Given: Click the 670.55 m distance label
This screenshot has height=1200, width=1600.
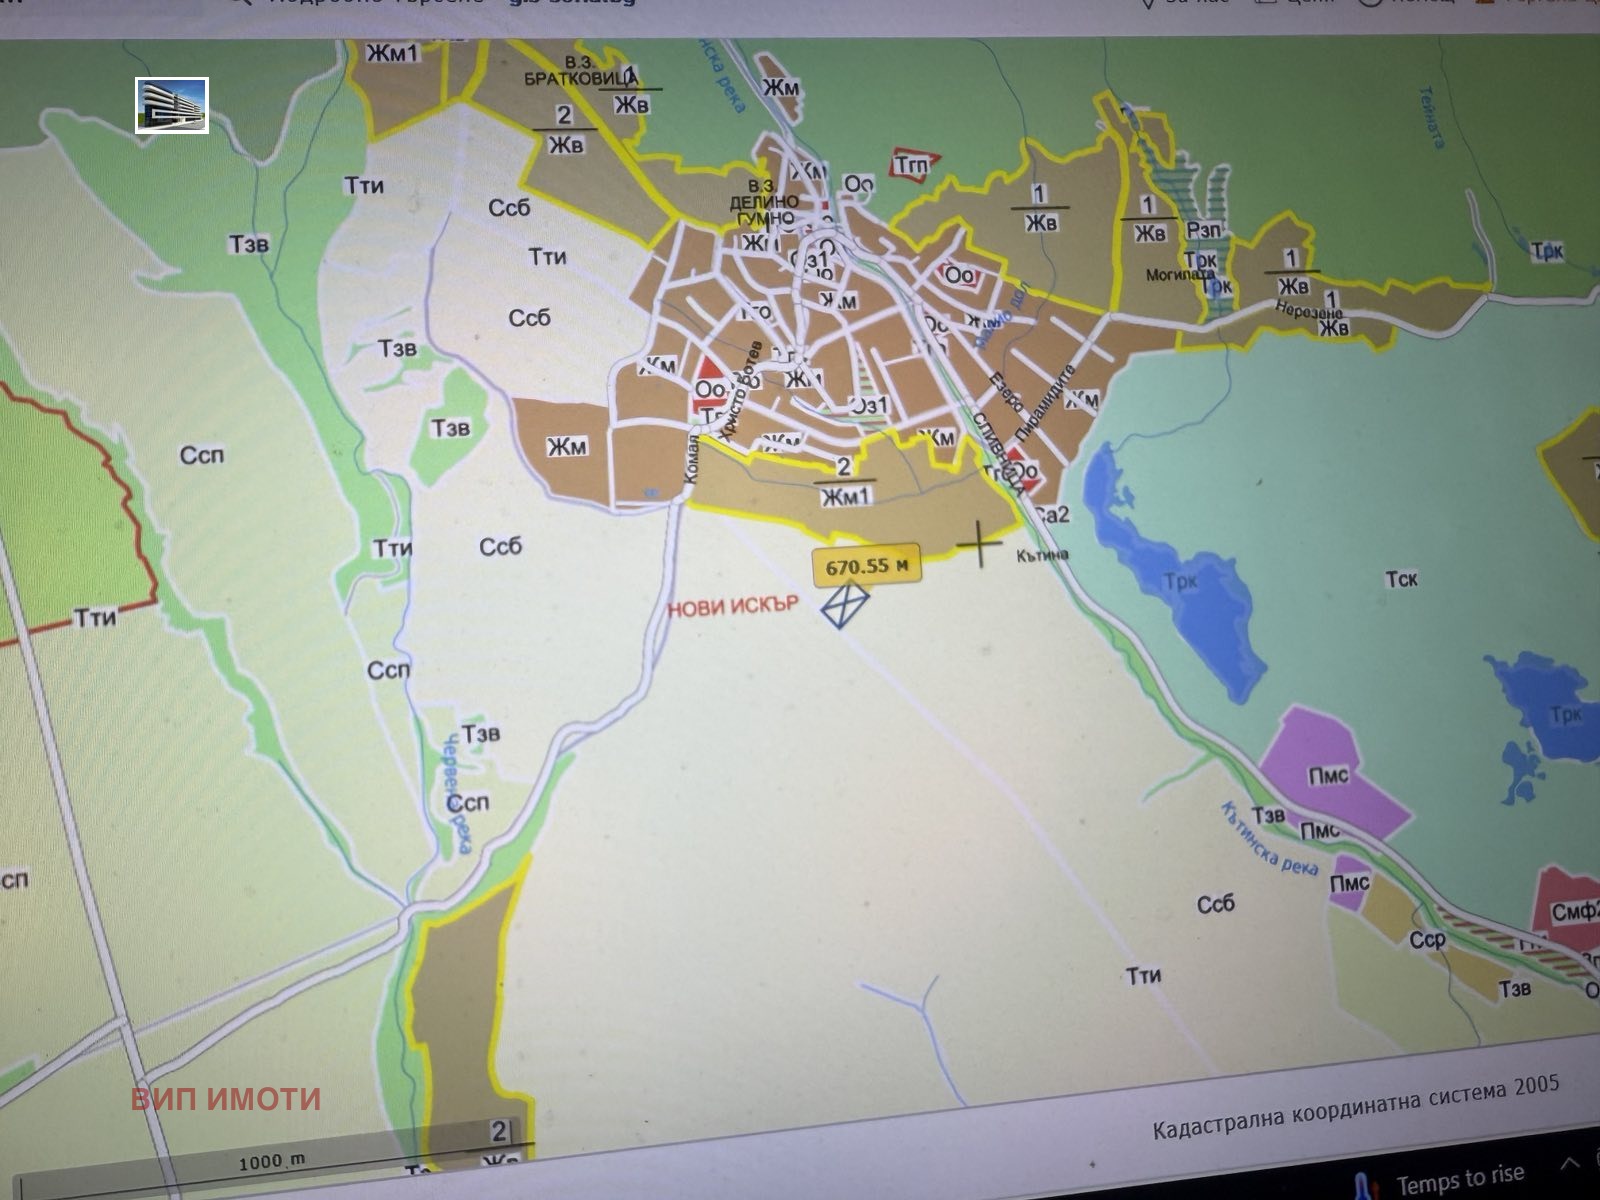Looking at the screenshot, I should 866,566.
